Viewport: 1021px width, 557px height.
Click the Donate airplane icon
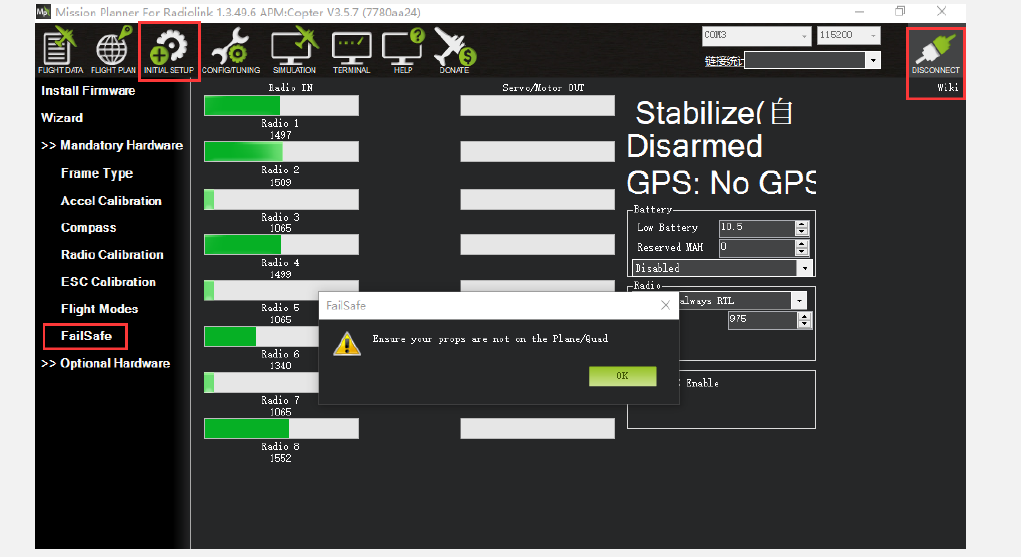coord(453,50)
